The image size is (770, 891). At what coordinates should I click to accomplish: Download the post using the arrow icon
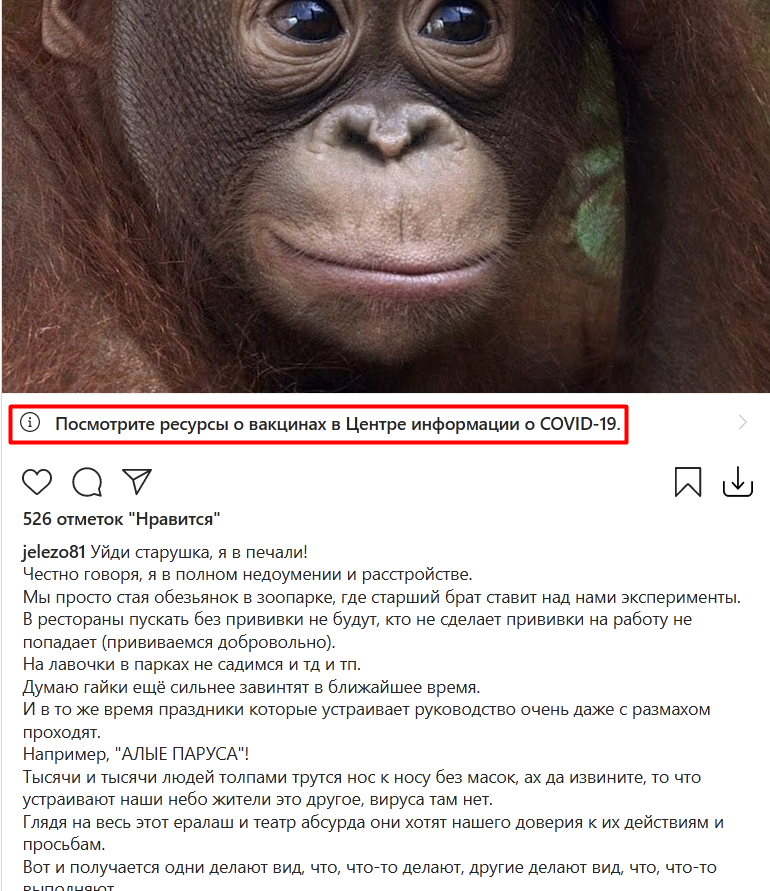click(738, 482)
